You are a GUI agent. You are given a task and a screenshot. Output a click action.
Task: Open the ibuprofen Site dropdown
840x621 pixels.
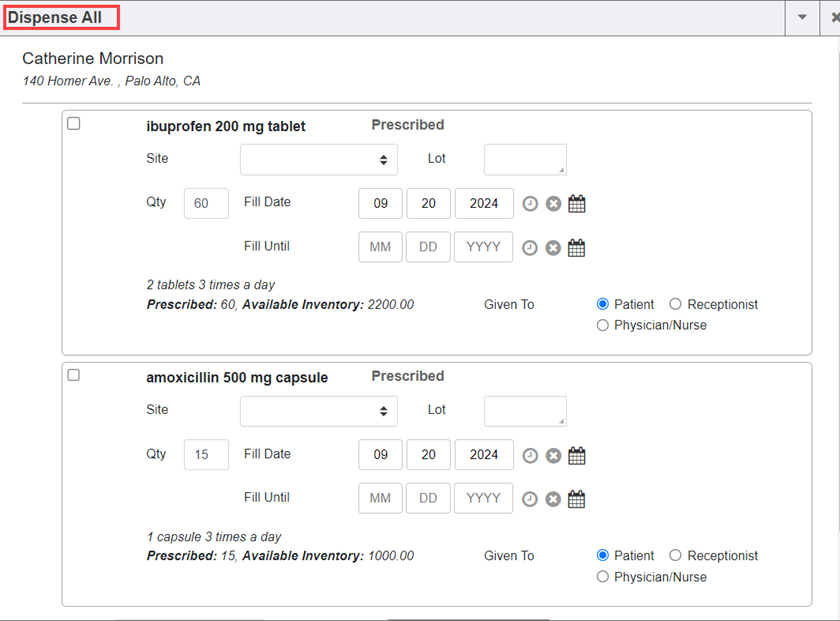pos(318,160)
